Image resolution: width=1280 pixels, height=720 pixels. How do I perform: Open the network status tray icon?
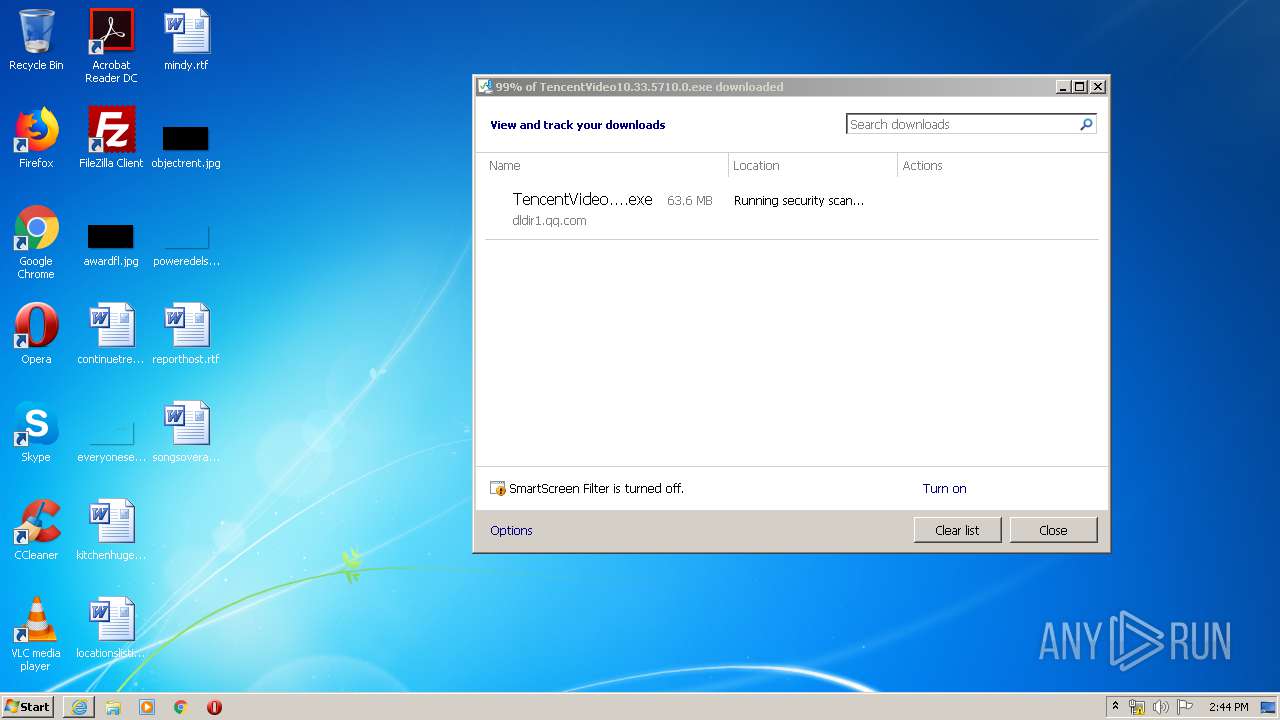(x=1137, y=707)
